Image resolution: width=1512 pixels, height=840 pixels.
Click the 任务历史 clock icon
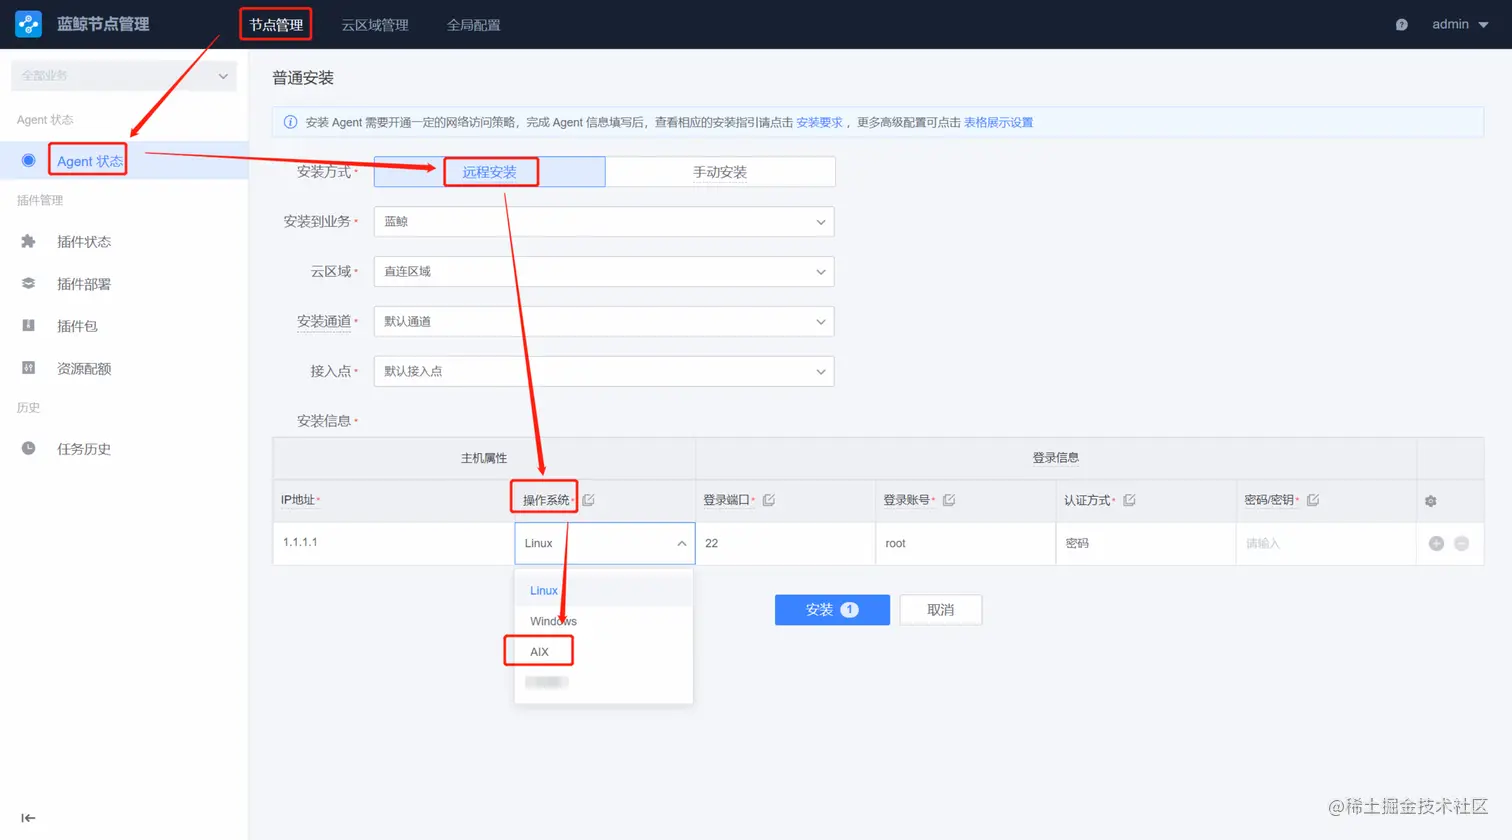pos(28,449)
